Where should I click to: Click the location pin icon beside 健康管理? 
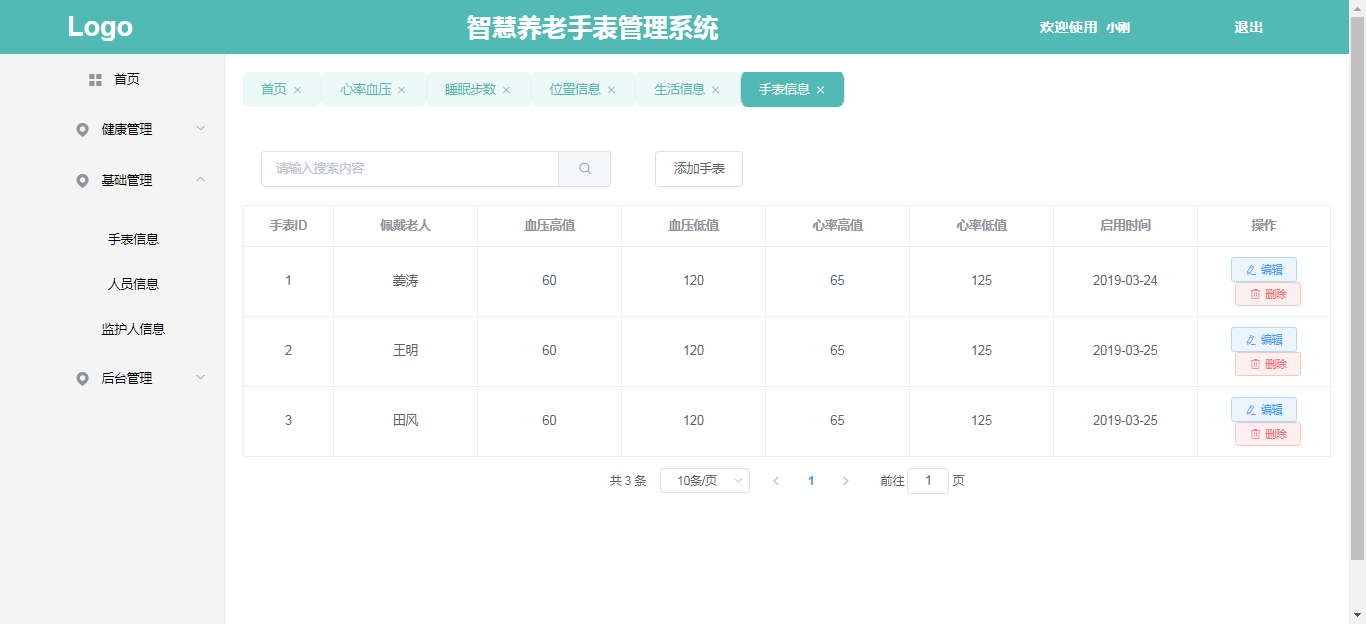(x=82, y=129)
